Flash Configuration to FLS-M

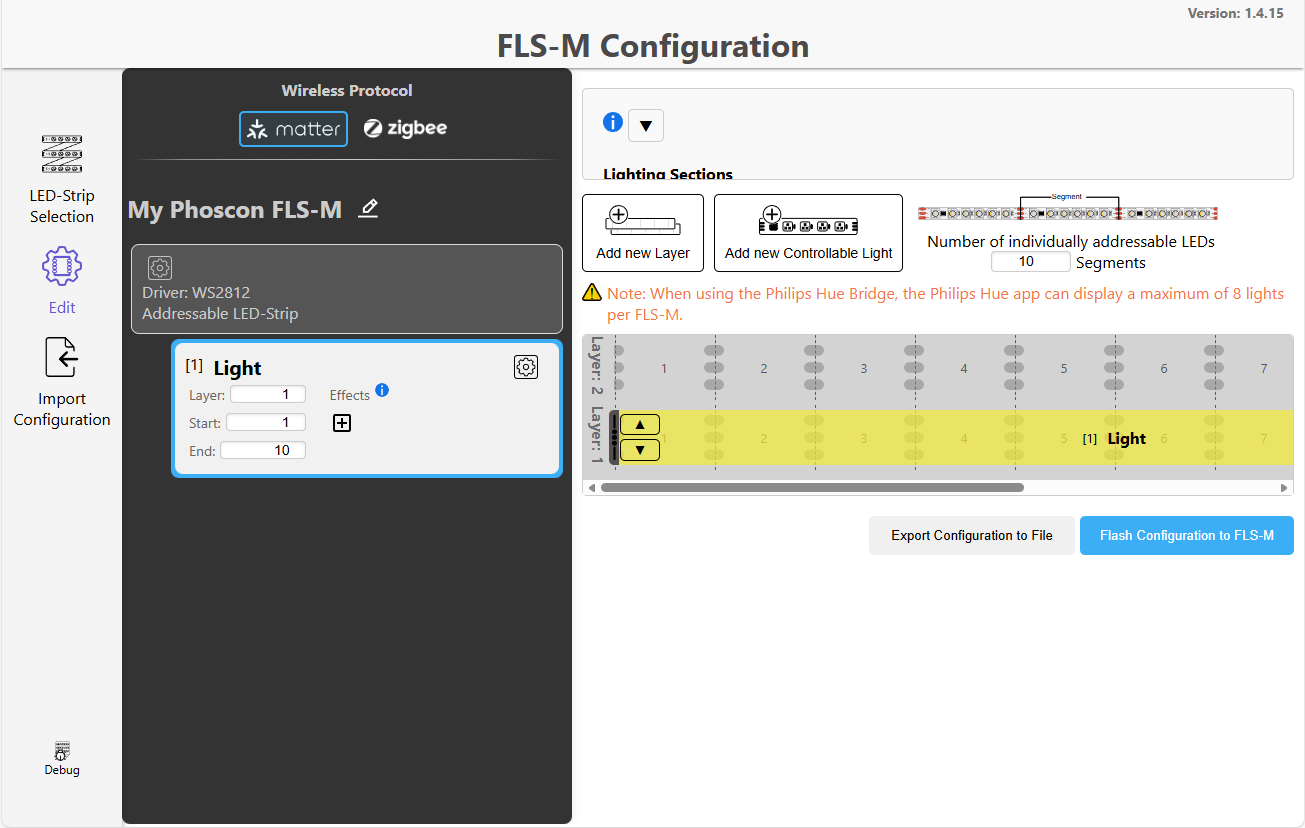point(1186,535)
